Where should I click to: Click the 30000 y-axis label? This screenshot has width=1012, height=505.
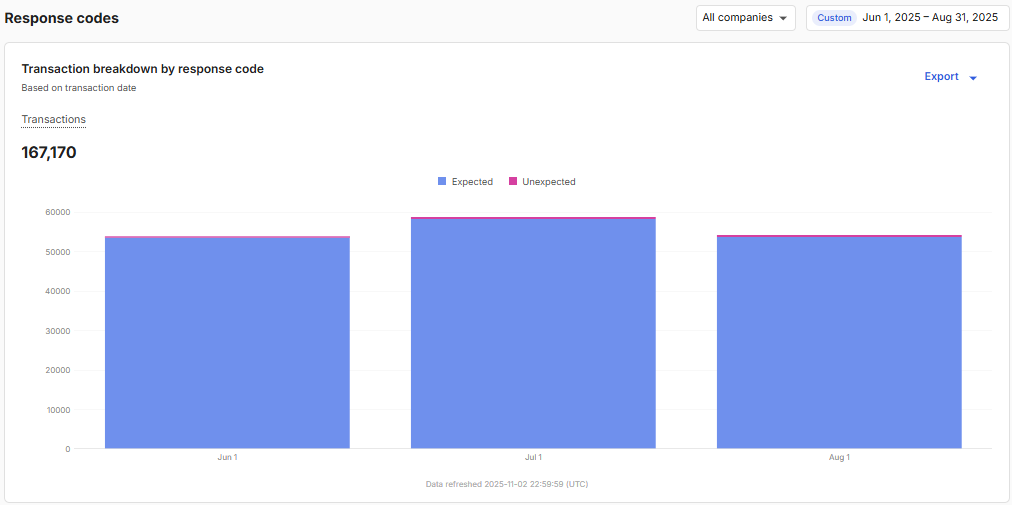tap(58, 331)
